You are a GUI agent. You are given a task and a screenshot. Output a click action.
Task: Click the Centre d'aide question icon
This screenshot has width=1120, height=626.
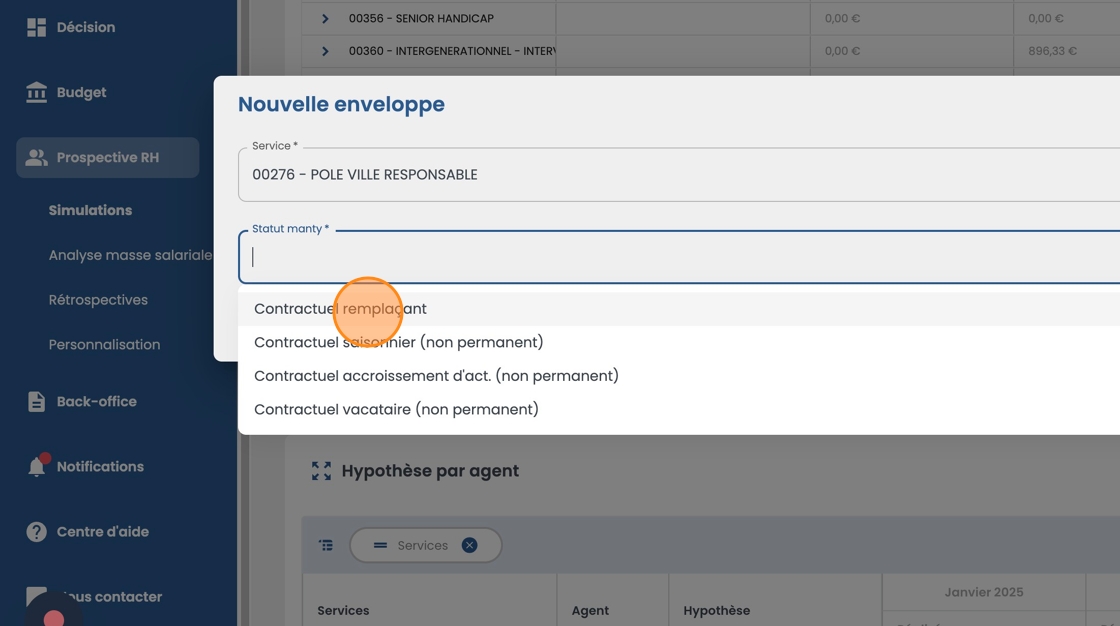[37, 532]
